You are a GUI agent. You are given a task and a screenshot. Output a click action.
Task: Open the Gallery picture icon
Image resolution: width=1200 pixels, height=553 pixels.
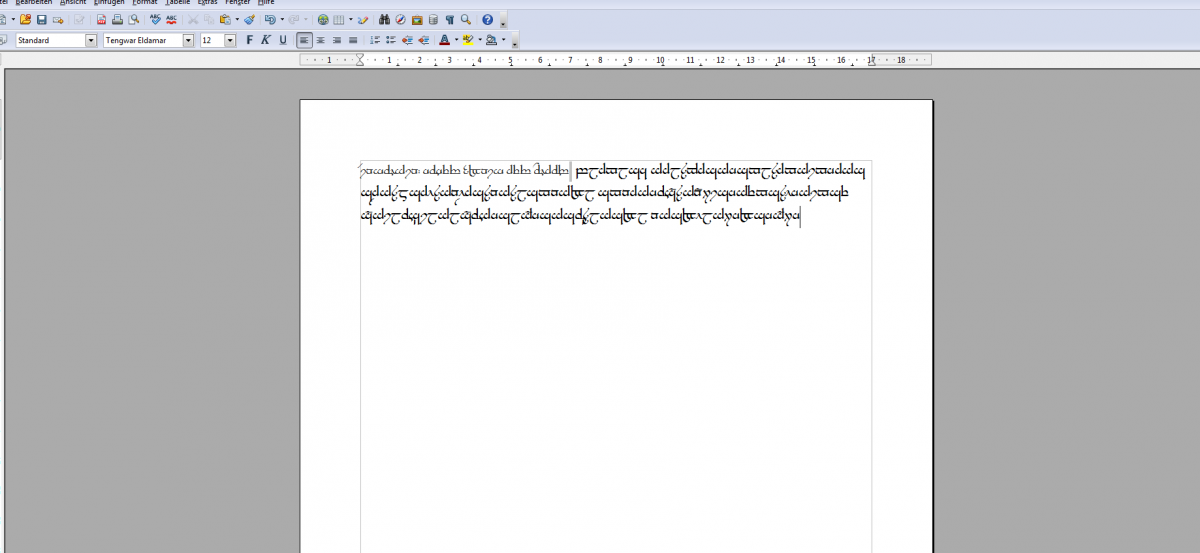click(x=417, y=19)
